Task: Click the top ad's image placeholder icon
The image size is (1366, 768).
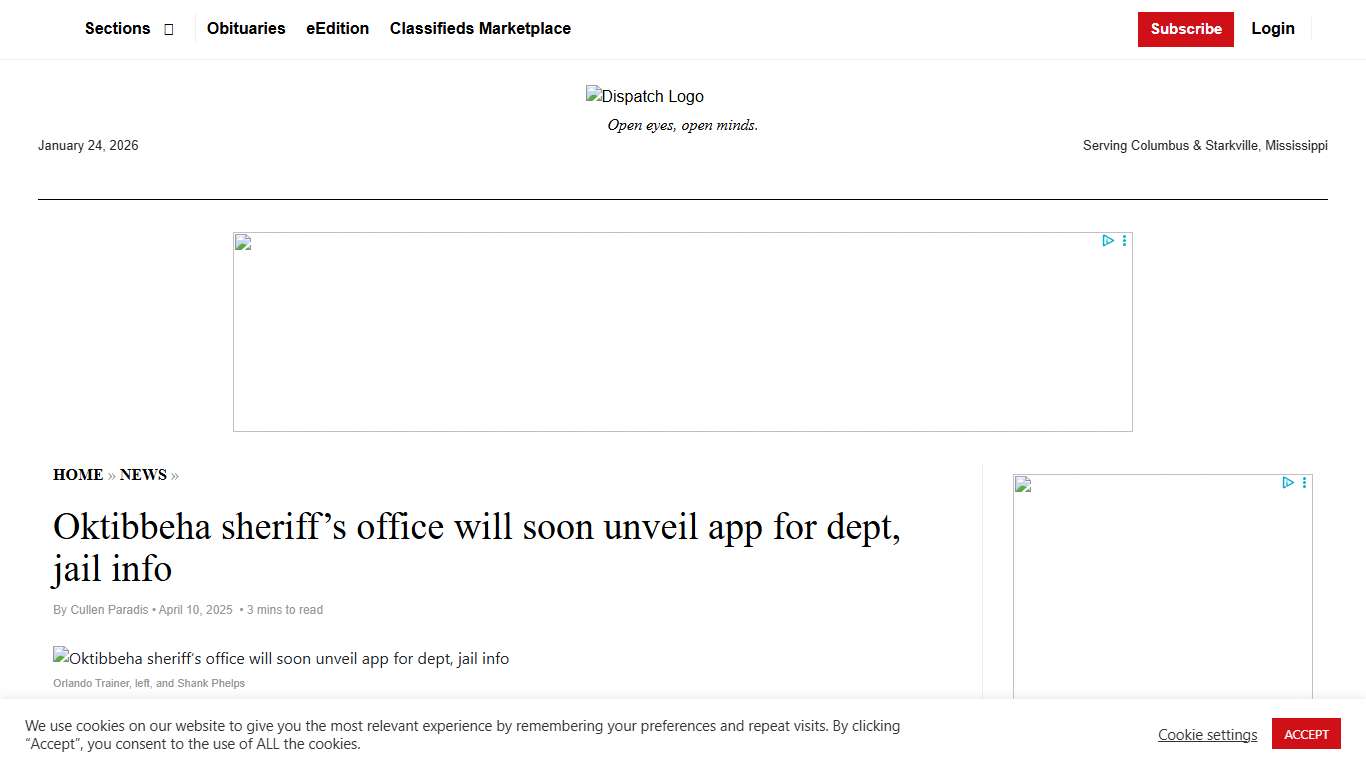Action: tap(241, 240)
